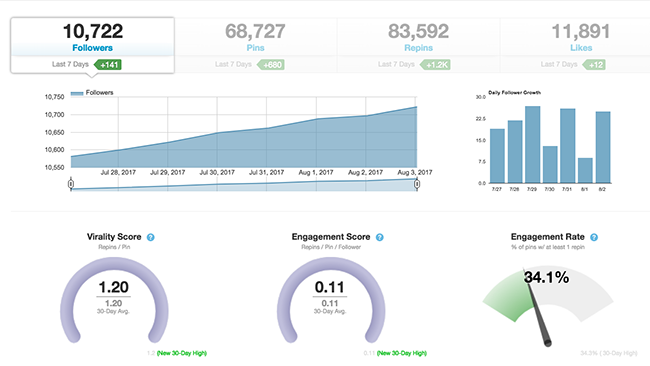Switch to the Likes metric tab
650x366 pixels.
pos(581,46)
